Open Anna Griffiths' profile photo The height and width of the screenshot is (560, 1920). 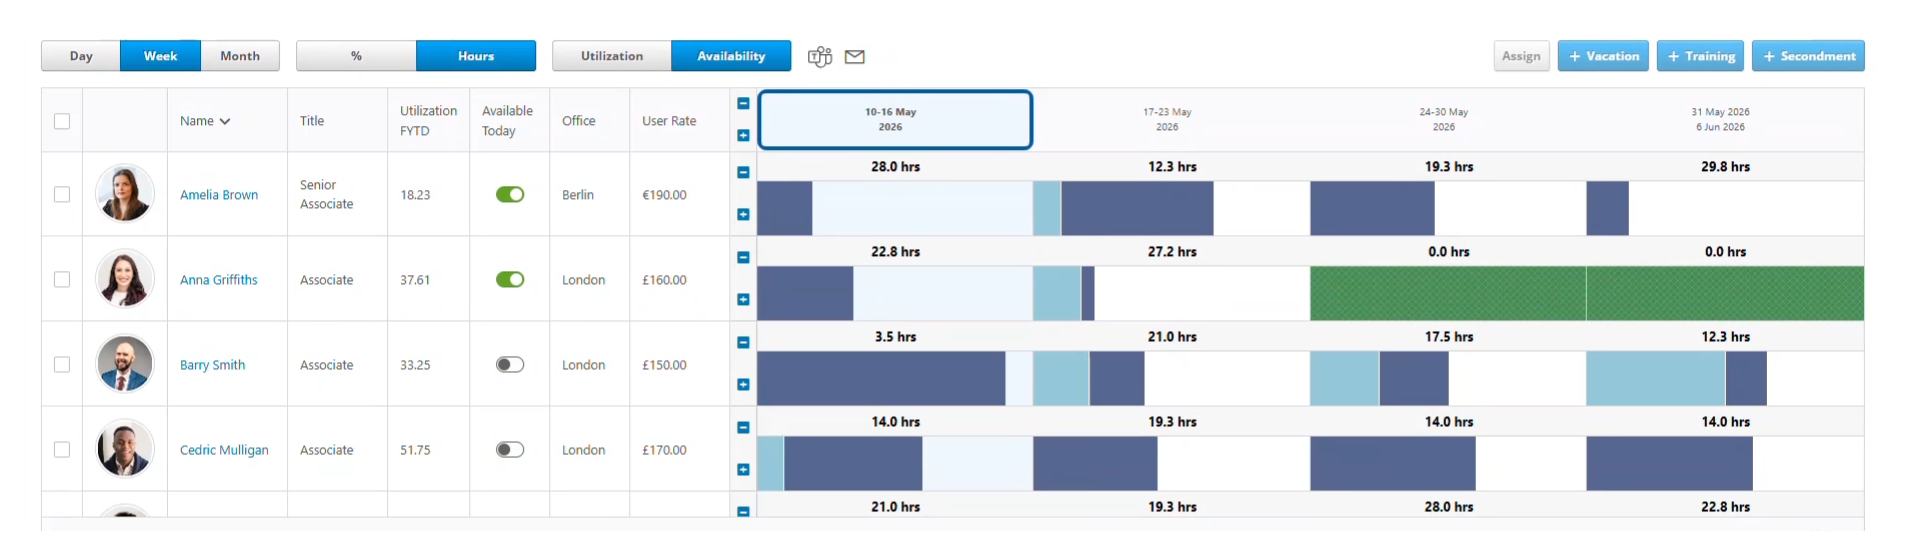click(x=125, y=278)
